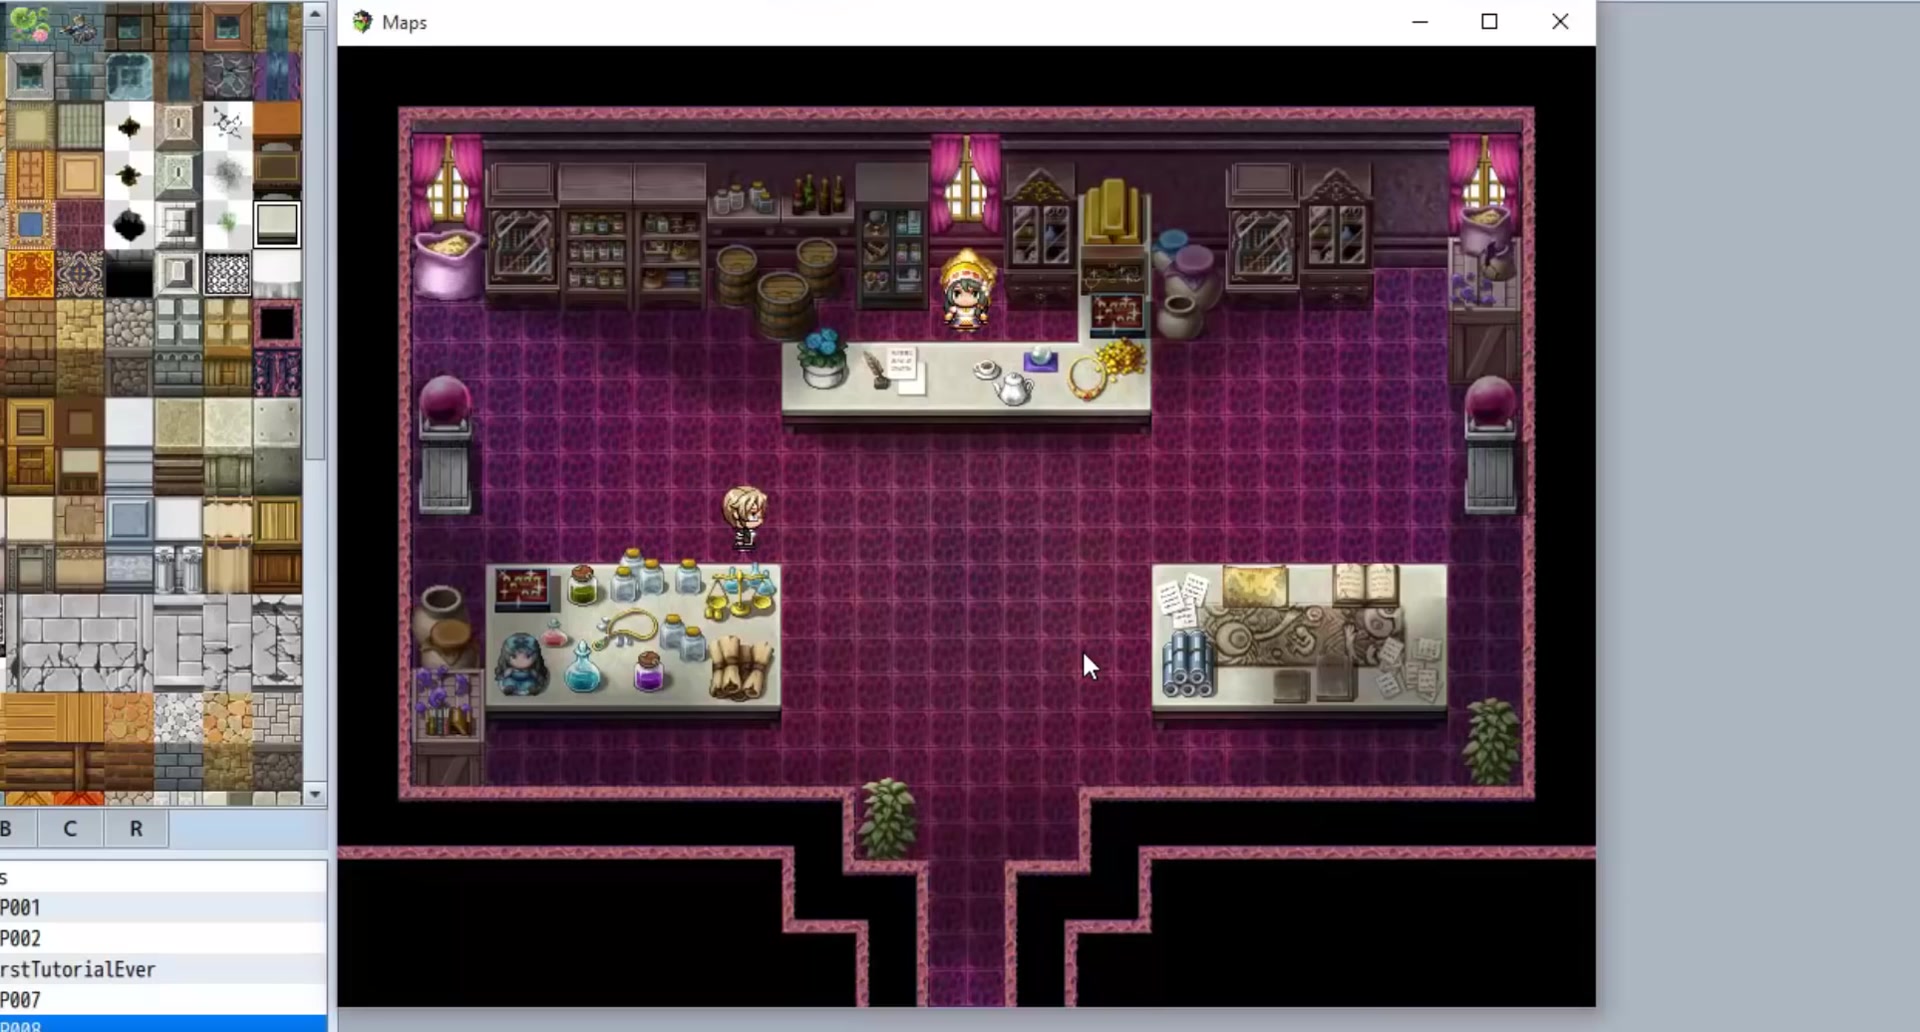The image size is (1920, 1032).
Task: Open the R tileset tab
Action: click(135, 828)
